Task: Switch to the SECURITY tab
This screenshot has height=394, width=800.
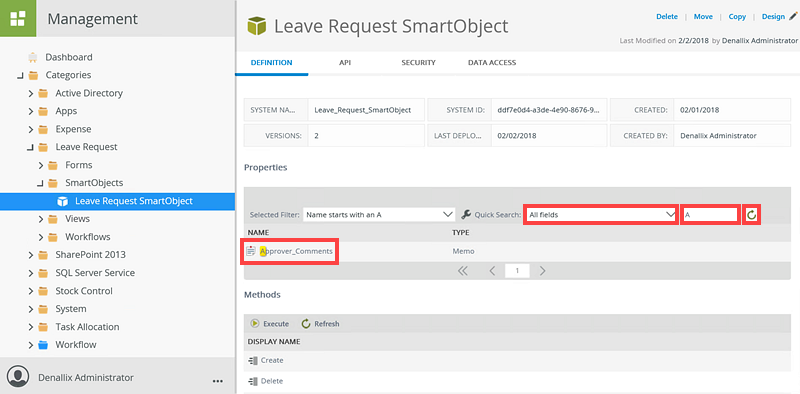Action: pyautogui.click(x=418, y=63)
